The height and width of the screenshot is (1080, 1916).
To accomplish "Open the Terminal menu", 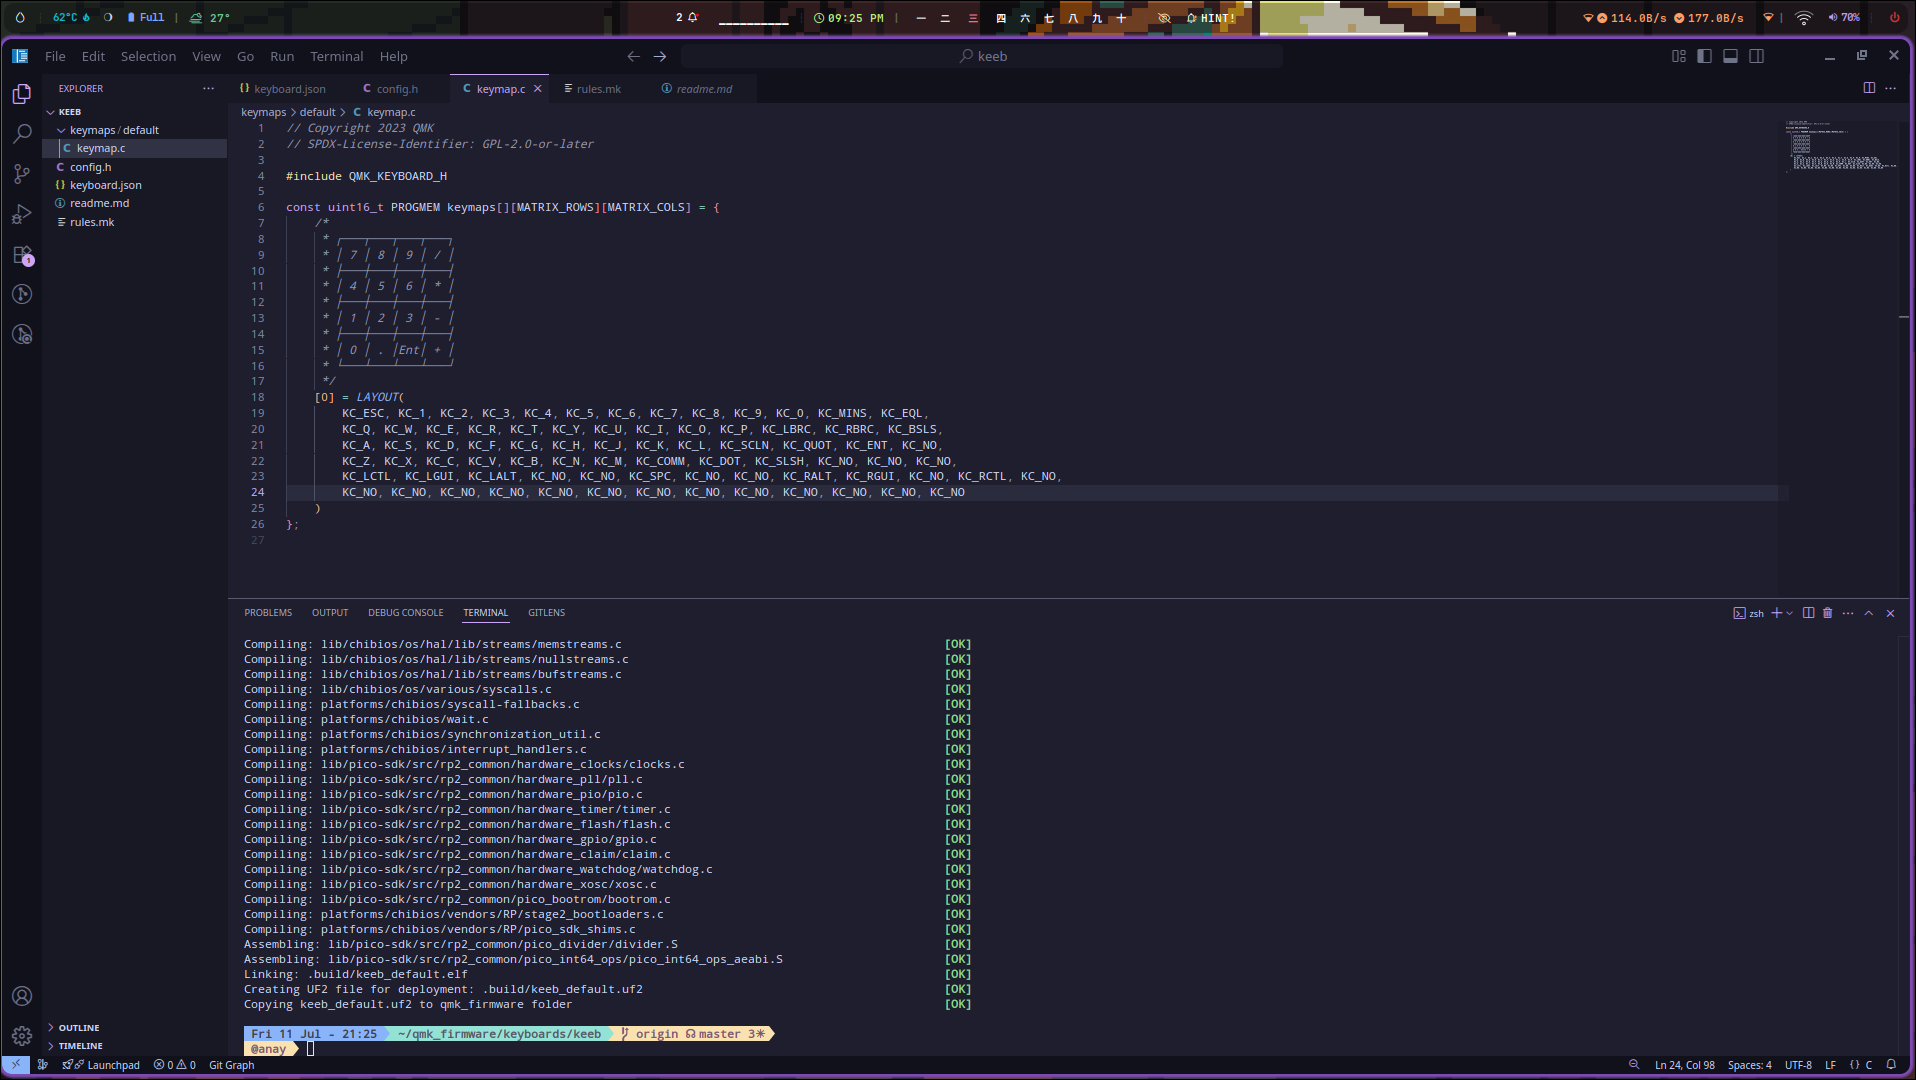I will coord(336,56).
